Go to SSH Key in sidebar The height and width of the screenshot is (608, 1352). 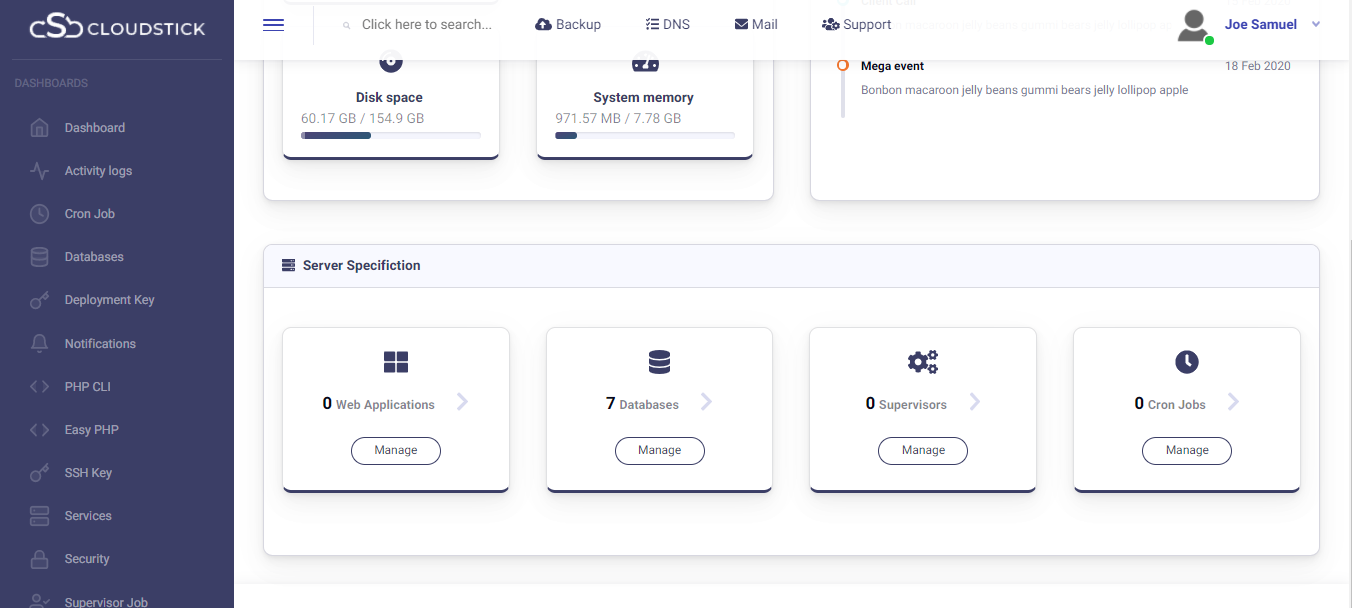click(88, 473)
